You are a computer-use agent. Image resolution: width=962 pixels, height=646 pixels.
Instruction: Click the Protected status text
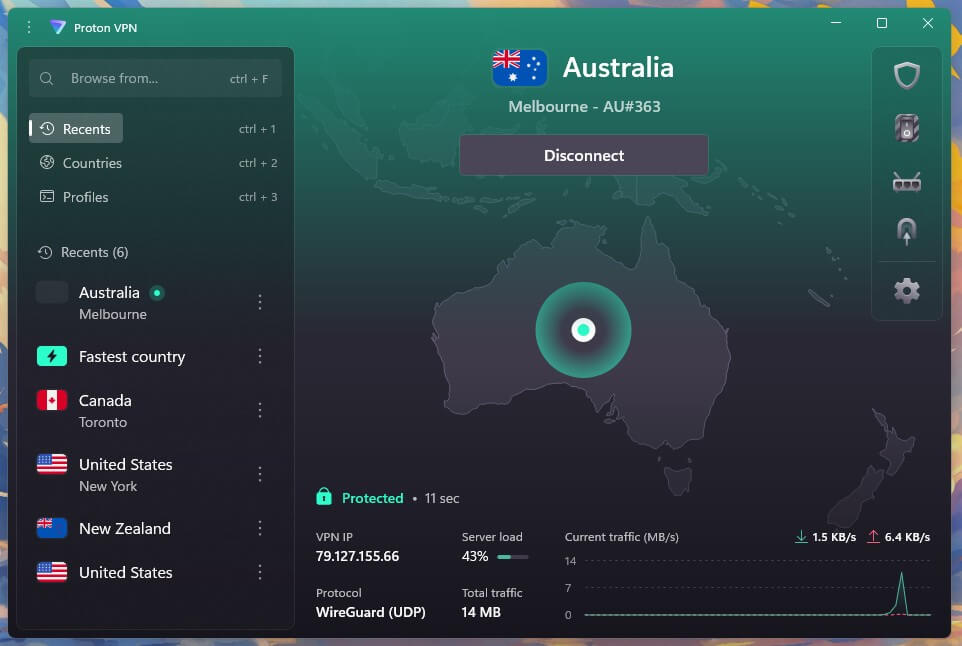pos(372,498)
